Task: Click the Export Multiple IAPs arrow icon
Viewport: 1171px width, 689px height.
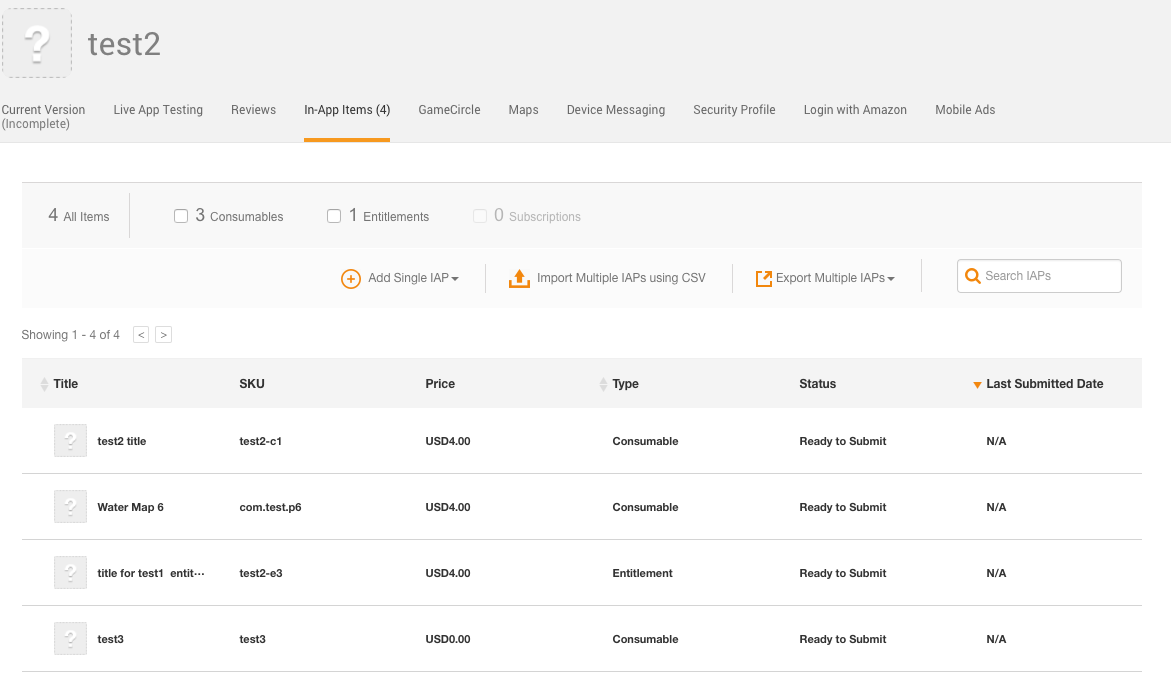Action: [764, 279]
